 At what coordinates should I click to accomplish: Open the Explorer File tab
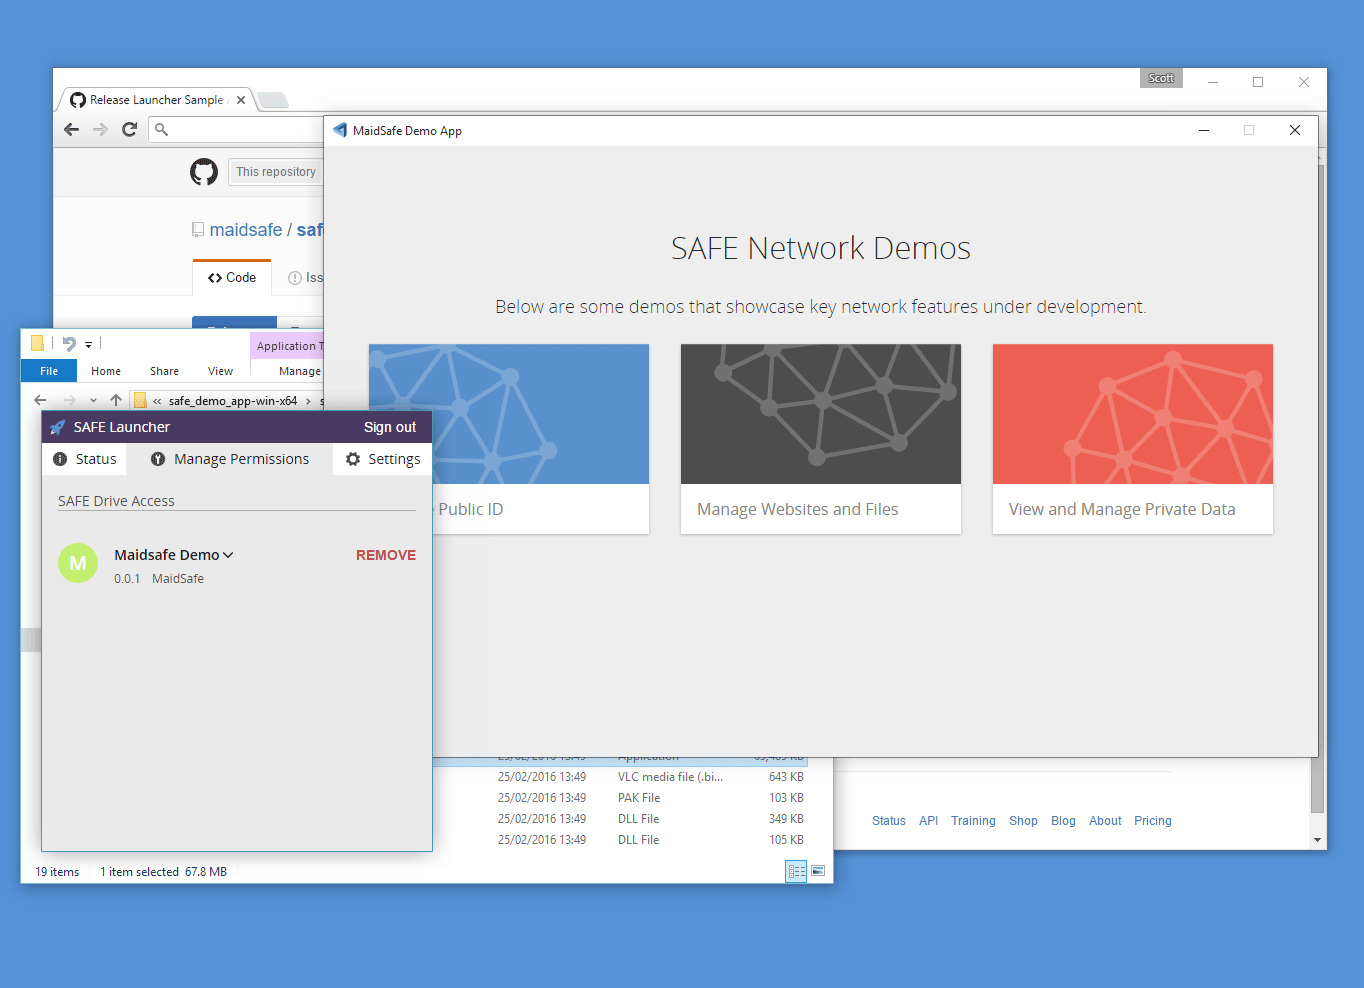(49, 371)
